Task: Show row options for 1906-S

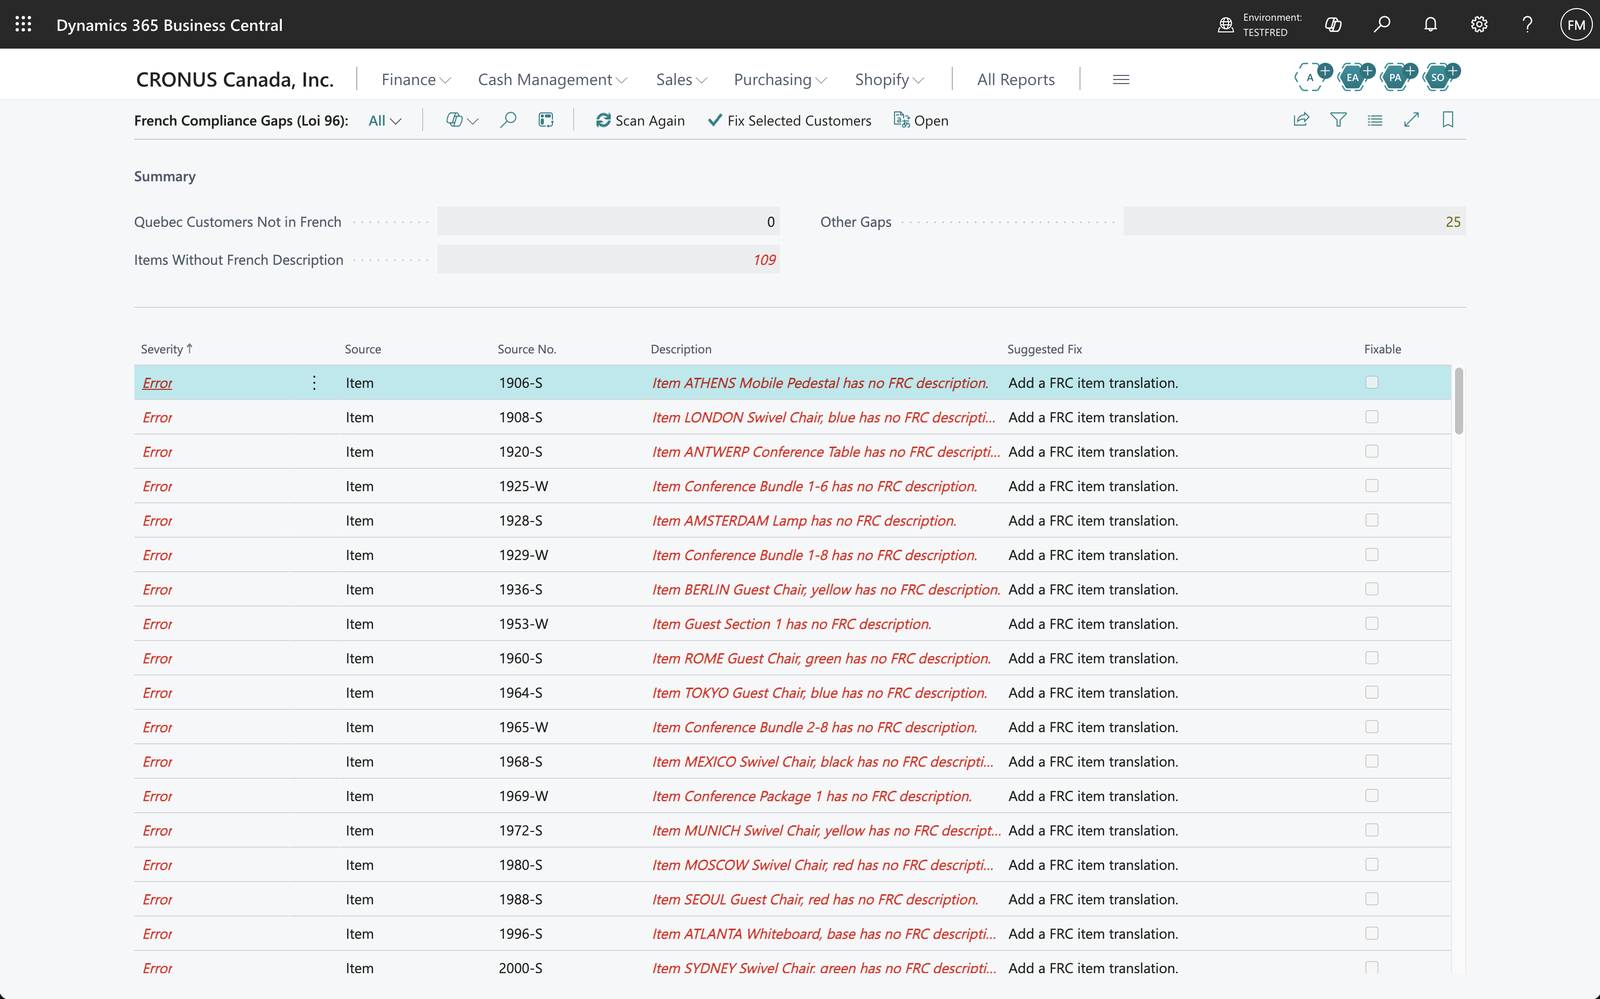Action: (x=314, y=383)
